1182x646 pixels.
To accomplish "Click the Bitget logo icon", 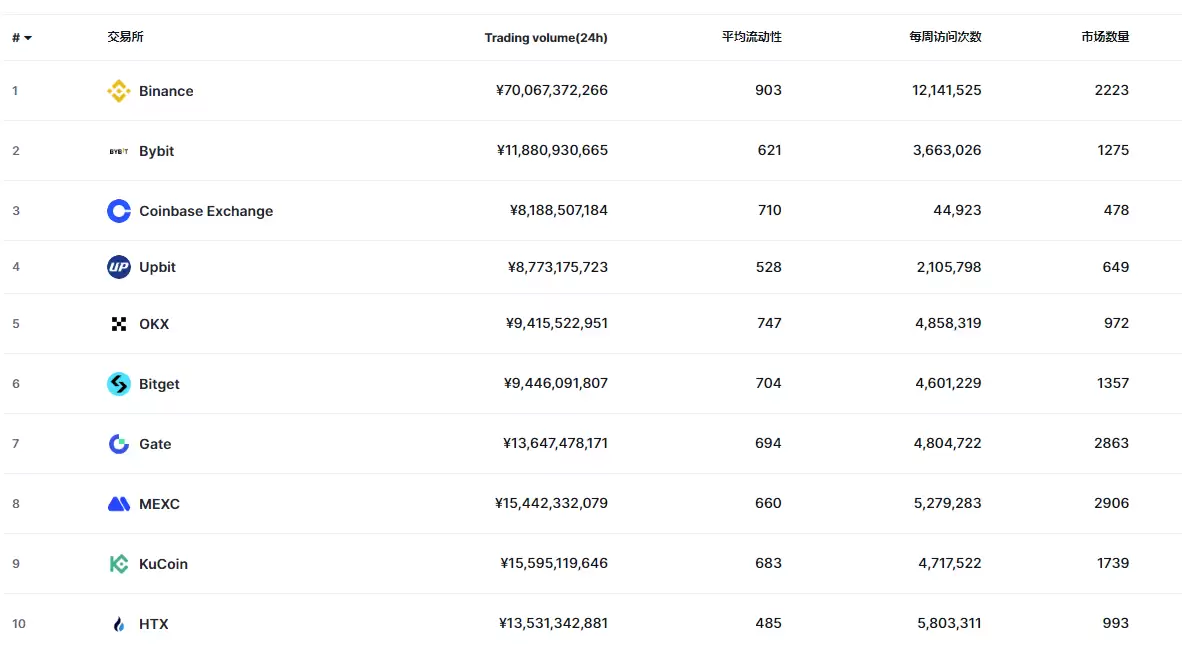I will click(118, 384).
